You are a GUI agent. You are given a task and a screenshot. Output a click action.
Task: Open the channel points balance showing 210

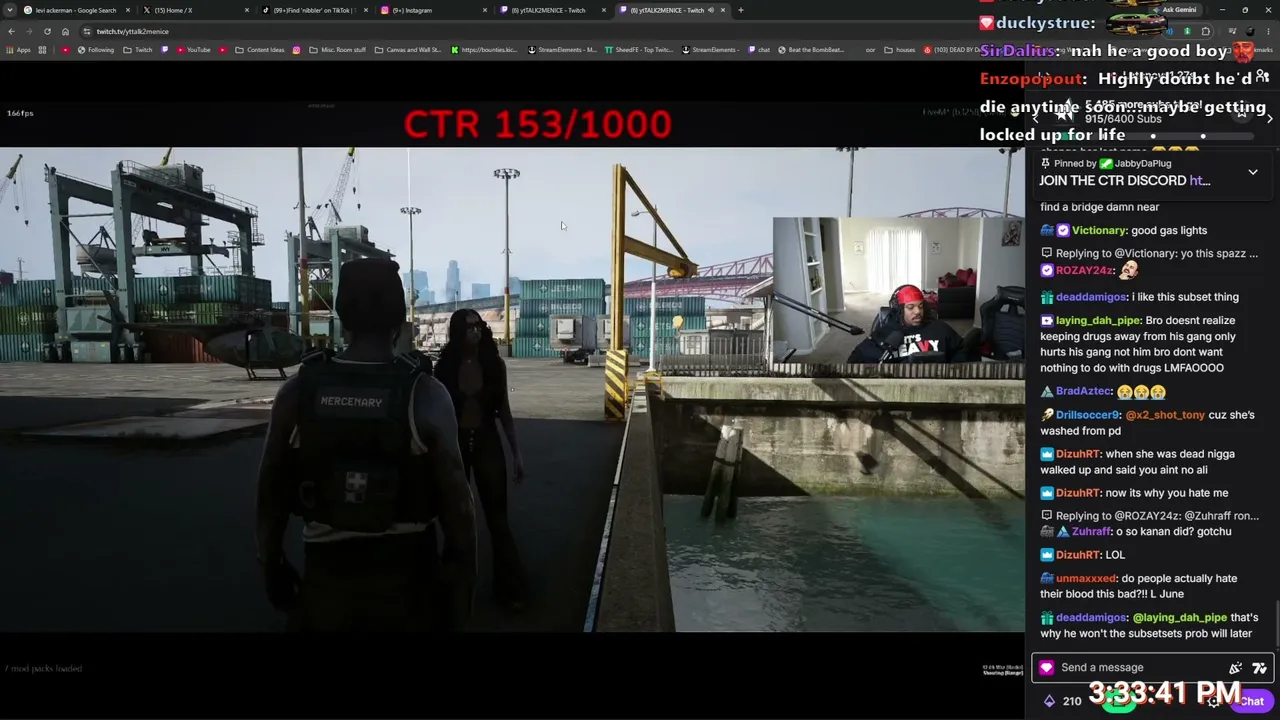point(1062,701)
